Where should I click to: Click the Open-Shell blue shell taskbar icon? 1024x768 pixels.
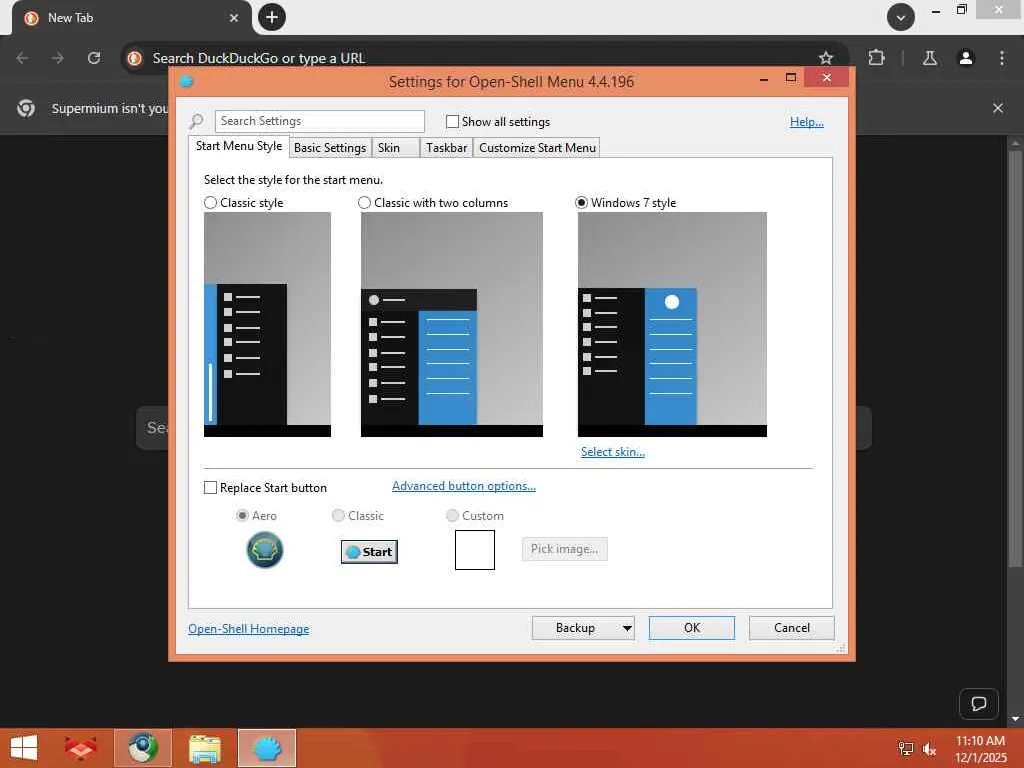266,748
